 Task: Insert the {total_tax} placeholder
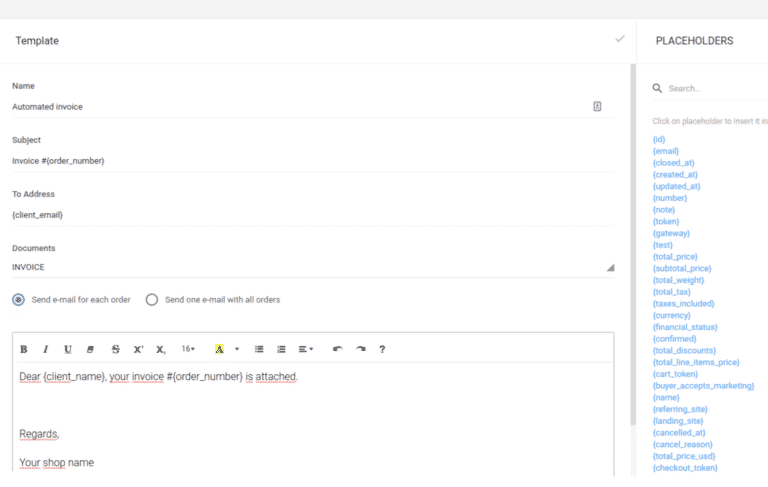(x=672, y=292)
